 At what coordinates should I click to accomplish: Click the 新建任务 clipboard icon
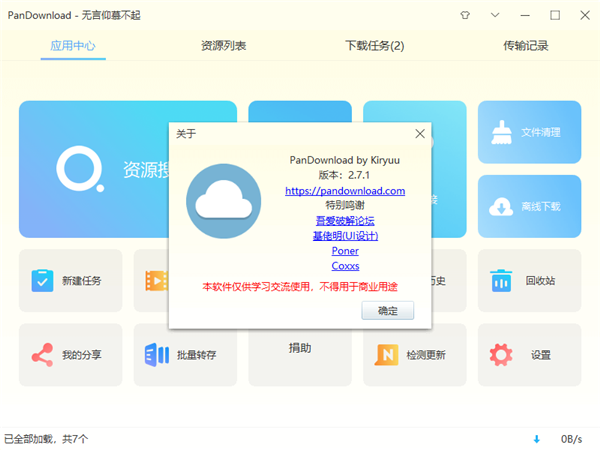[x=42, y=280]
